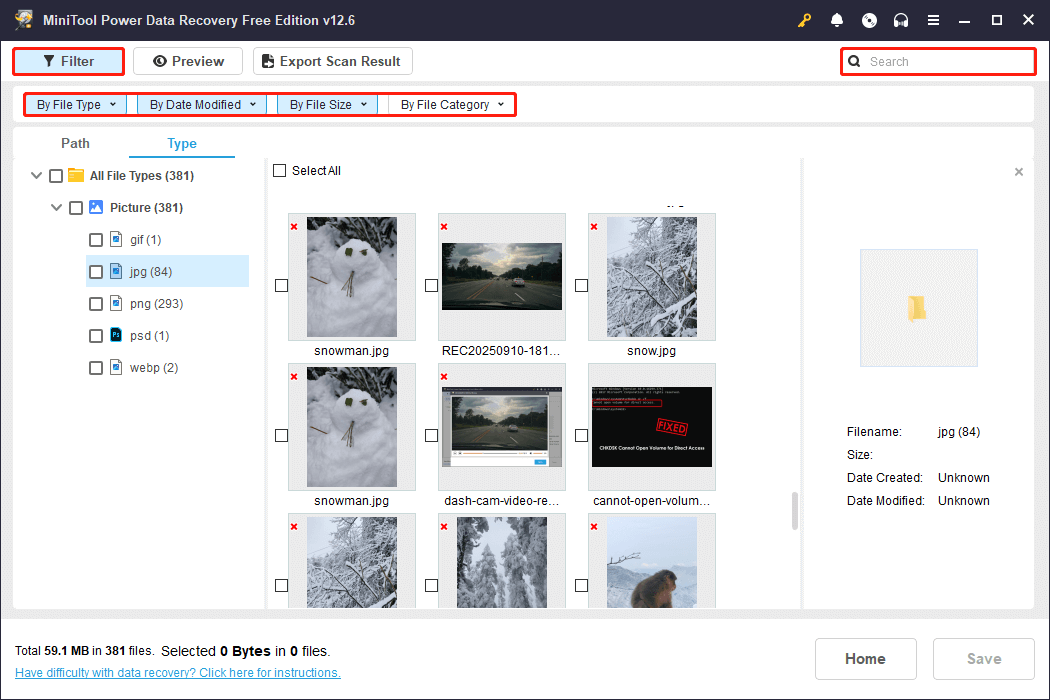Open notifications via the bell icon
This screenshot has width=1050, height=700.
(837, 19)
